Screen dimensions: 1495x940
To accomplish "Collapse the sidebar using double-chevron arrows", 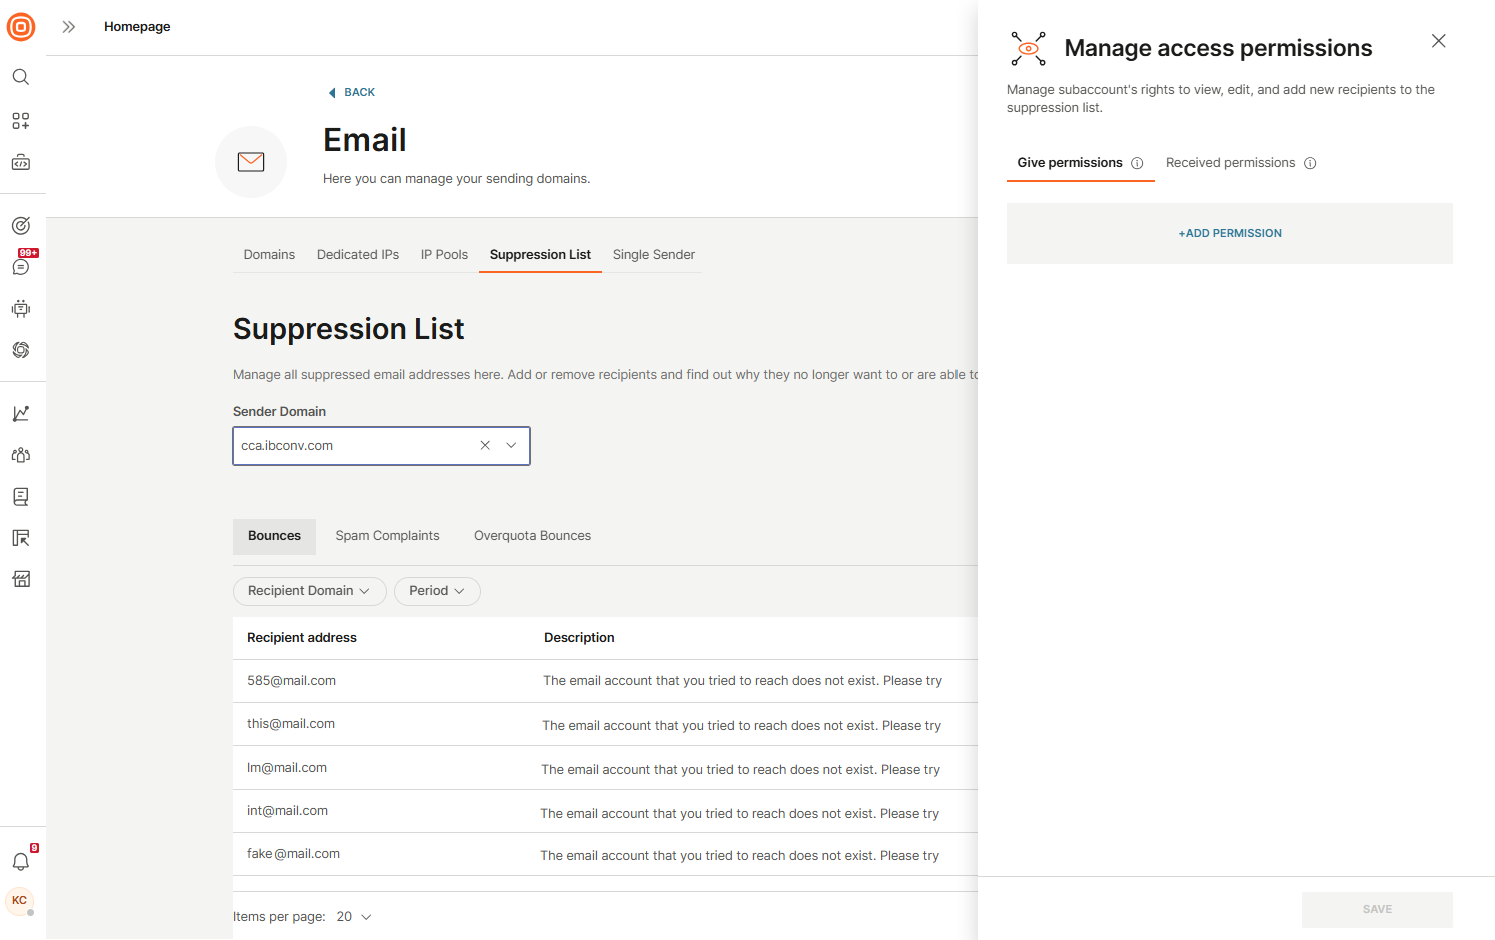I will click(67, 27).
